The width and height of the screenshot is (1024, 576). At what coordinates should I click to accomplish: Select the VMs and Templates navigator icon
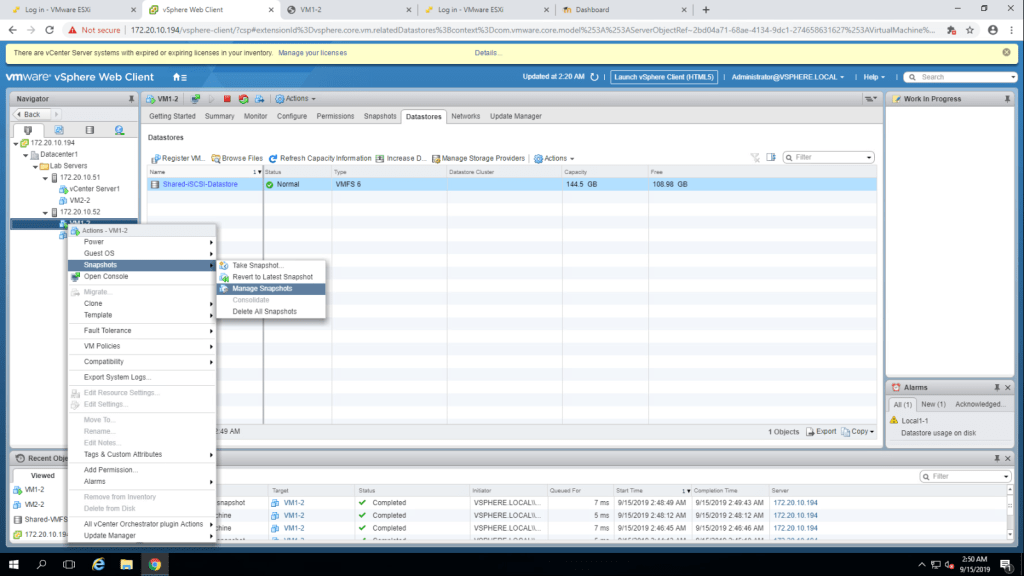(x=59, y=130)
